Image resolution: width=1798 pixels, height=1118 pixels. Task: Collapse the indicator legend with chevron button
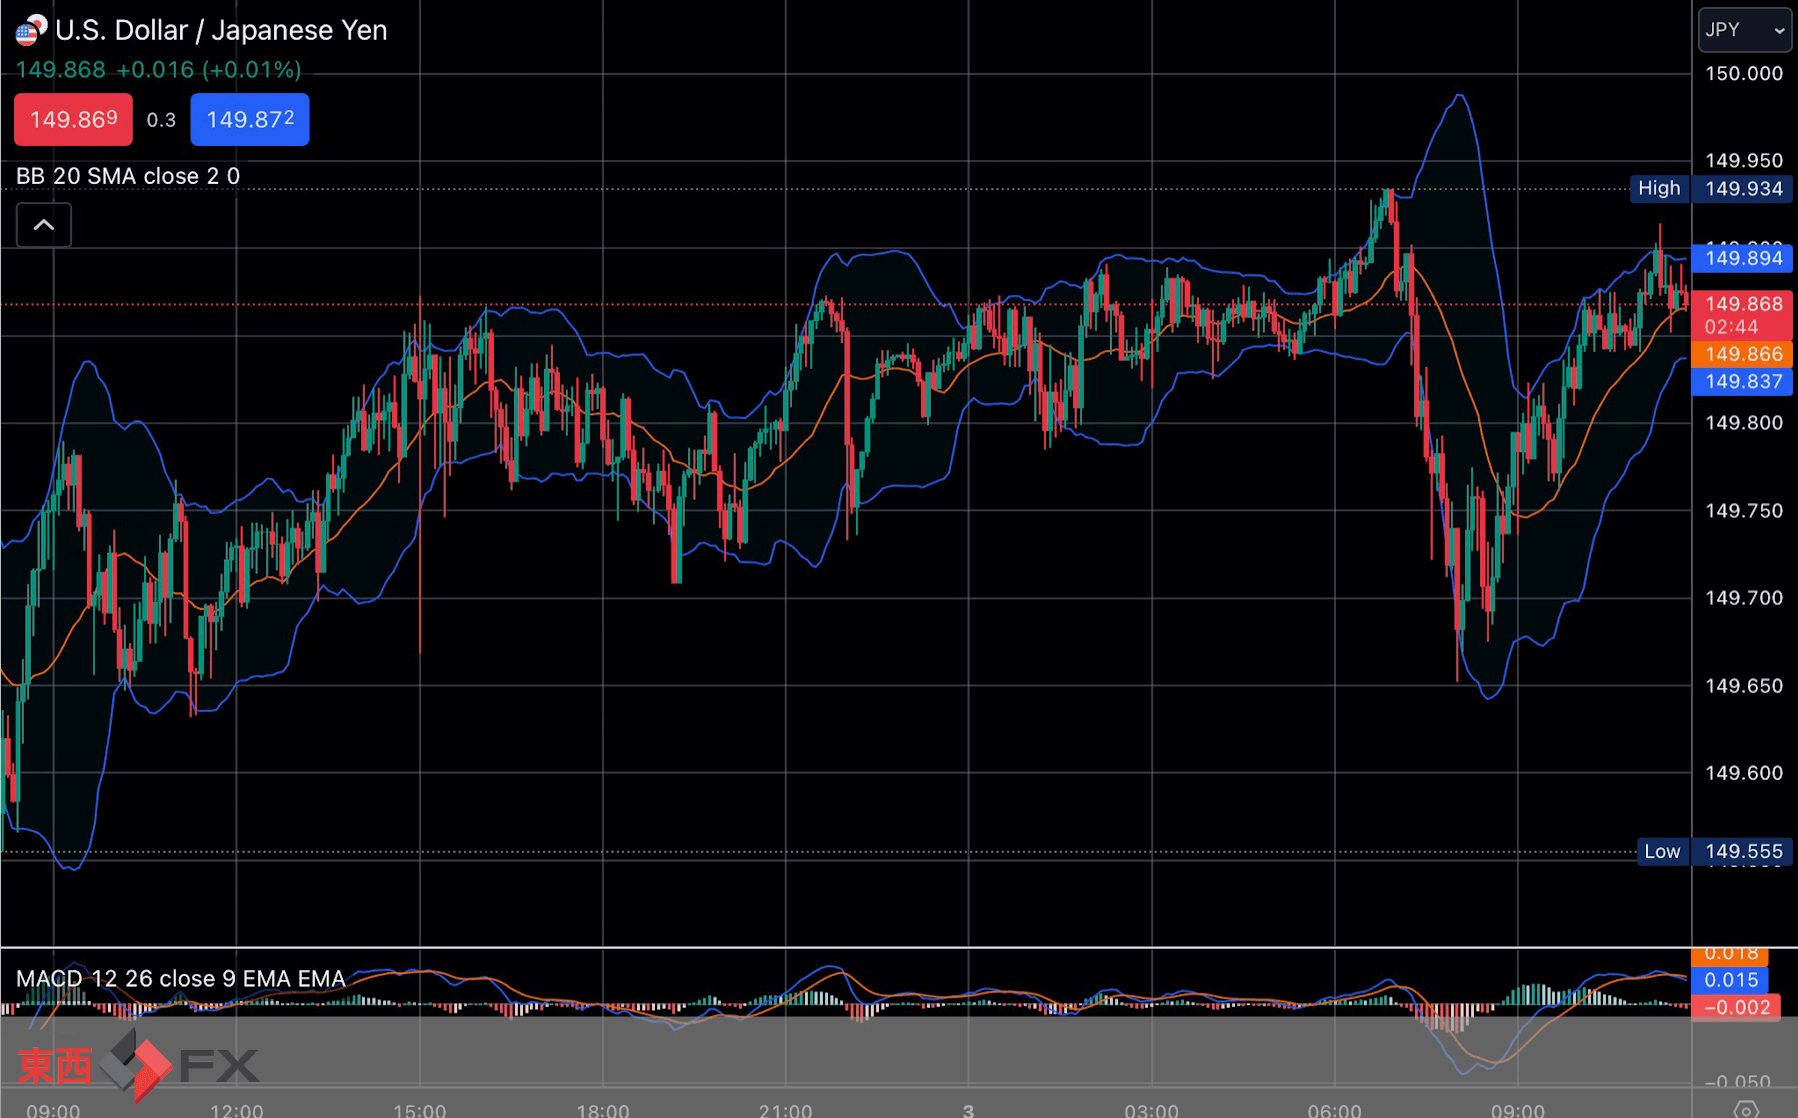44,225
